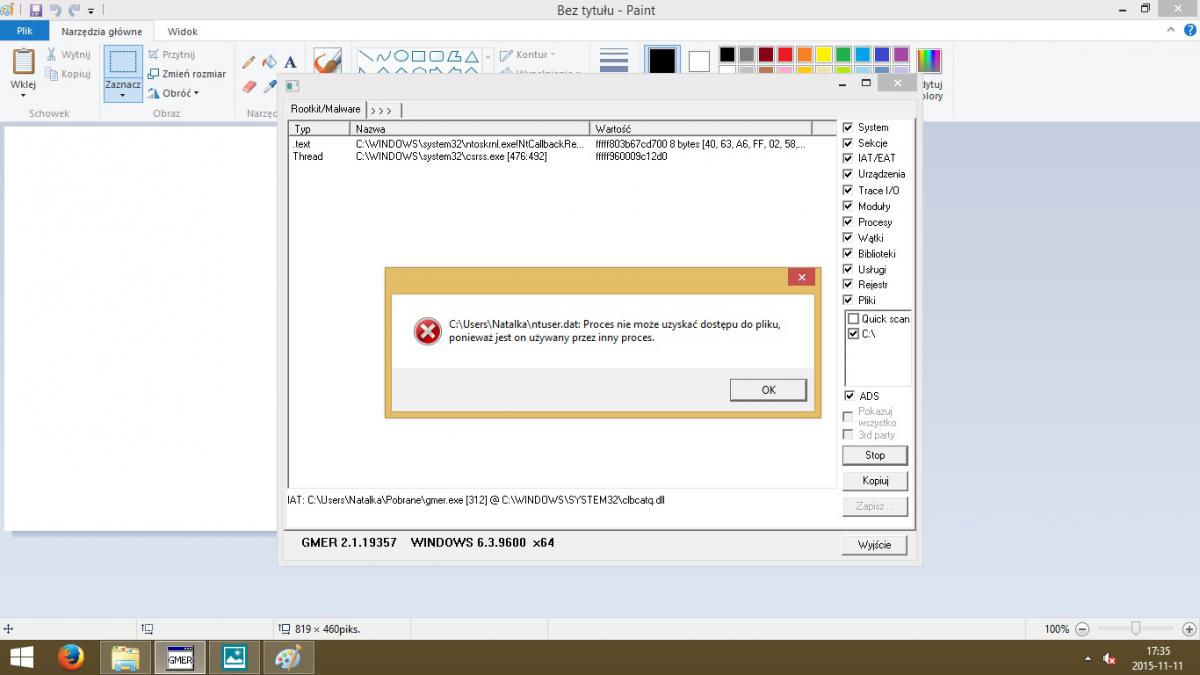Click the zoom in plus button
Viewport: 1200px width, 675px height.
pyautogui.click(x=1188, y=629)
